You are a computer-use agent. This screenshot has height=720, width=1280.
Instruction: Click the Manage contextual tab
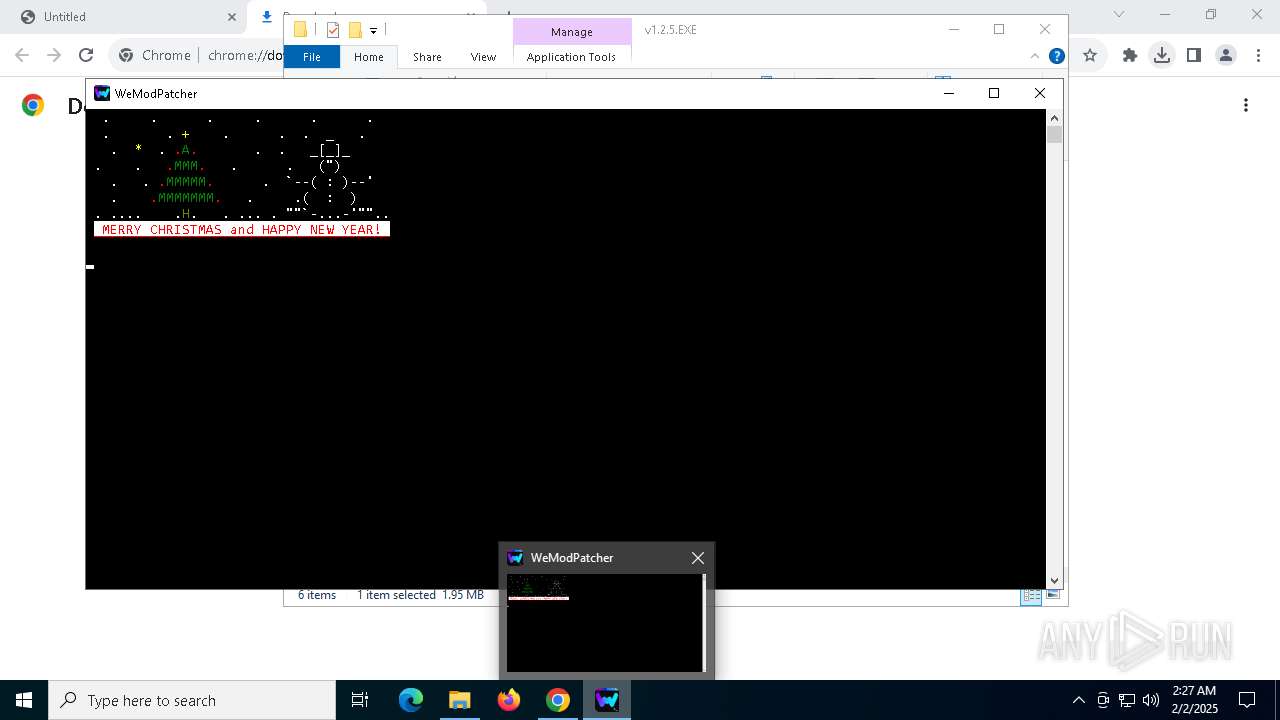(x=572, y=32)
